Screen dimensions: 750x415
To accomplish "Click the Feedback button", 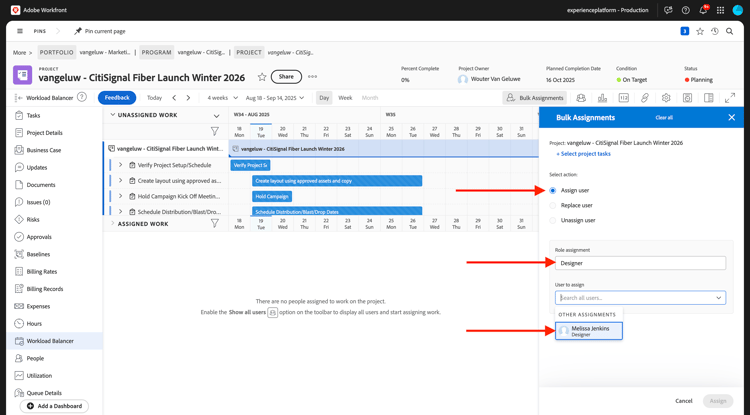I will click(x=117, y=98).
